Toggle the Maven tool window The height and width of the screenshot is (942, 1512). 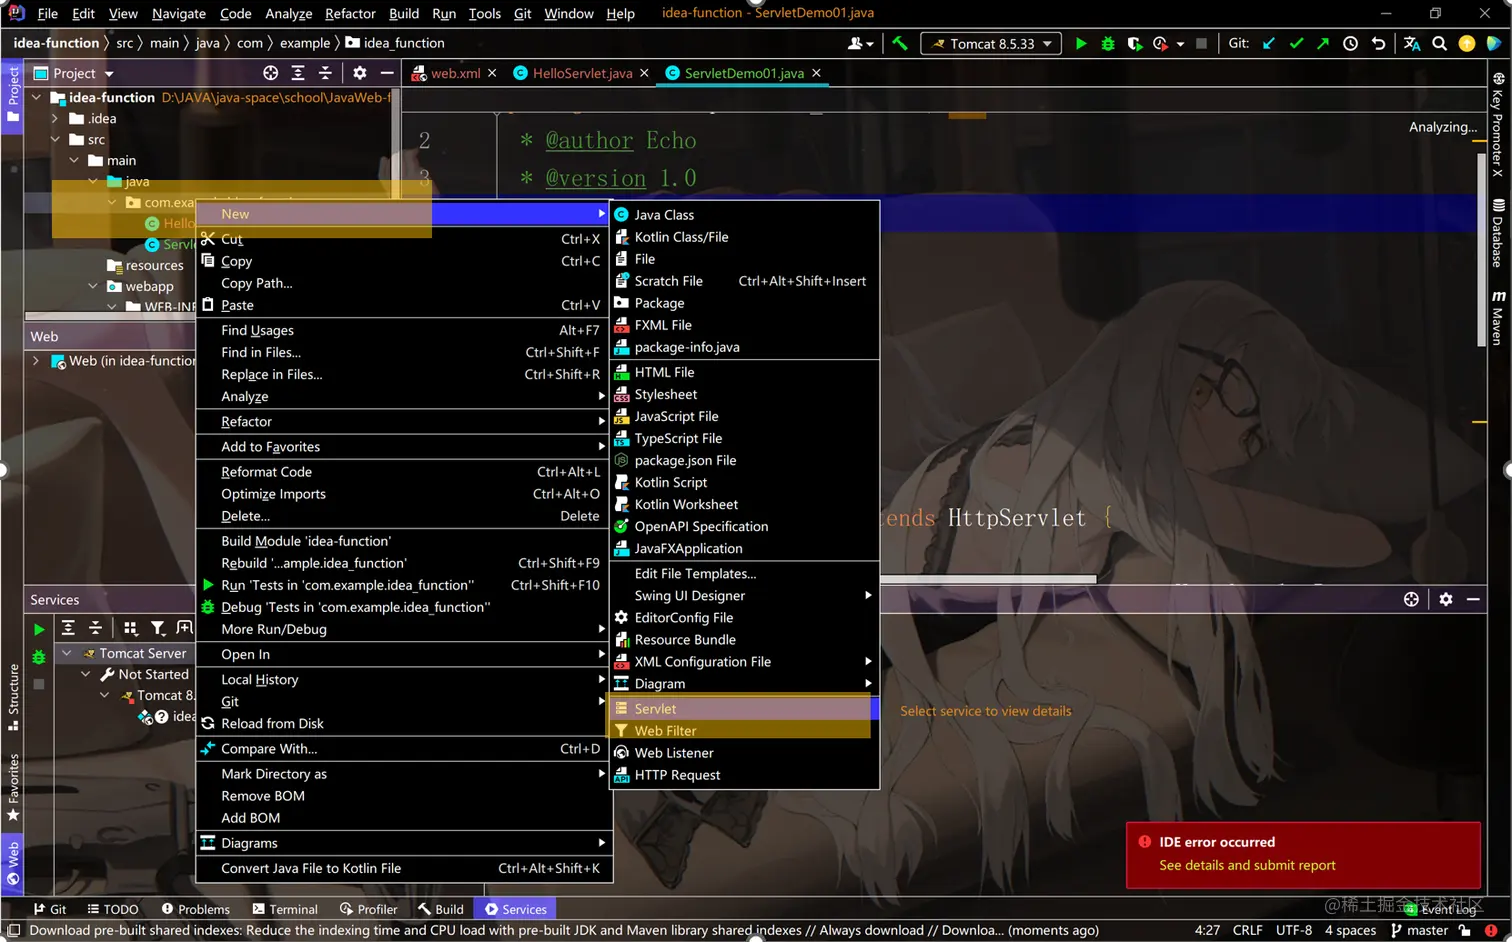pos(1498,318)
